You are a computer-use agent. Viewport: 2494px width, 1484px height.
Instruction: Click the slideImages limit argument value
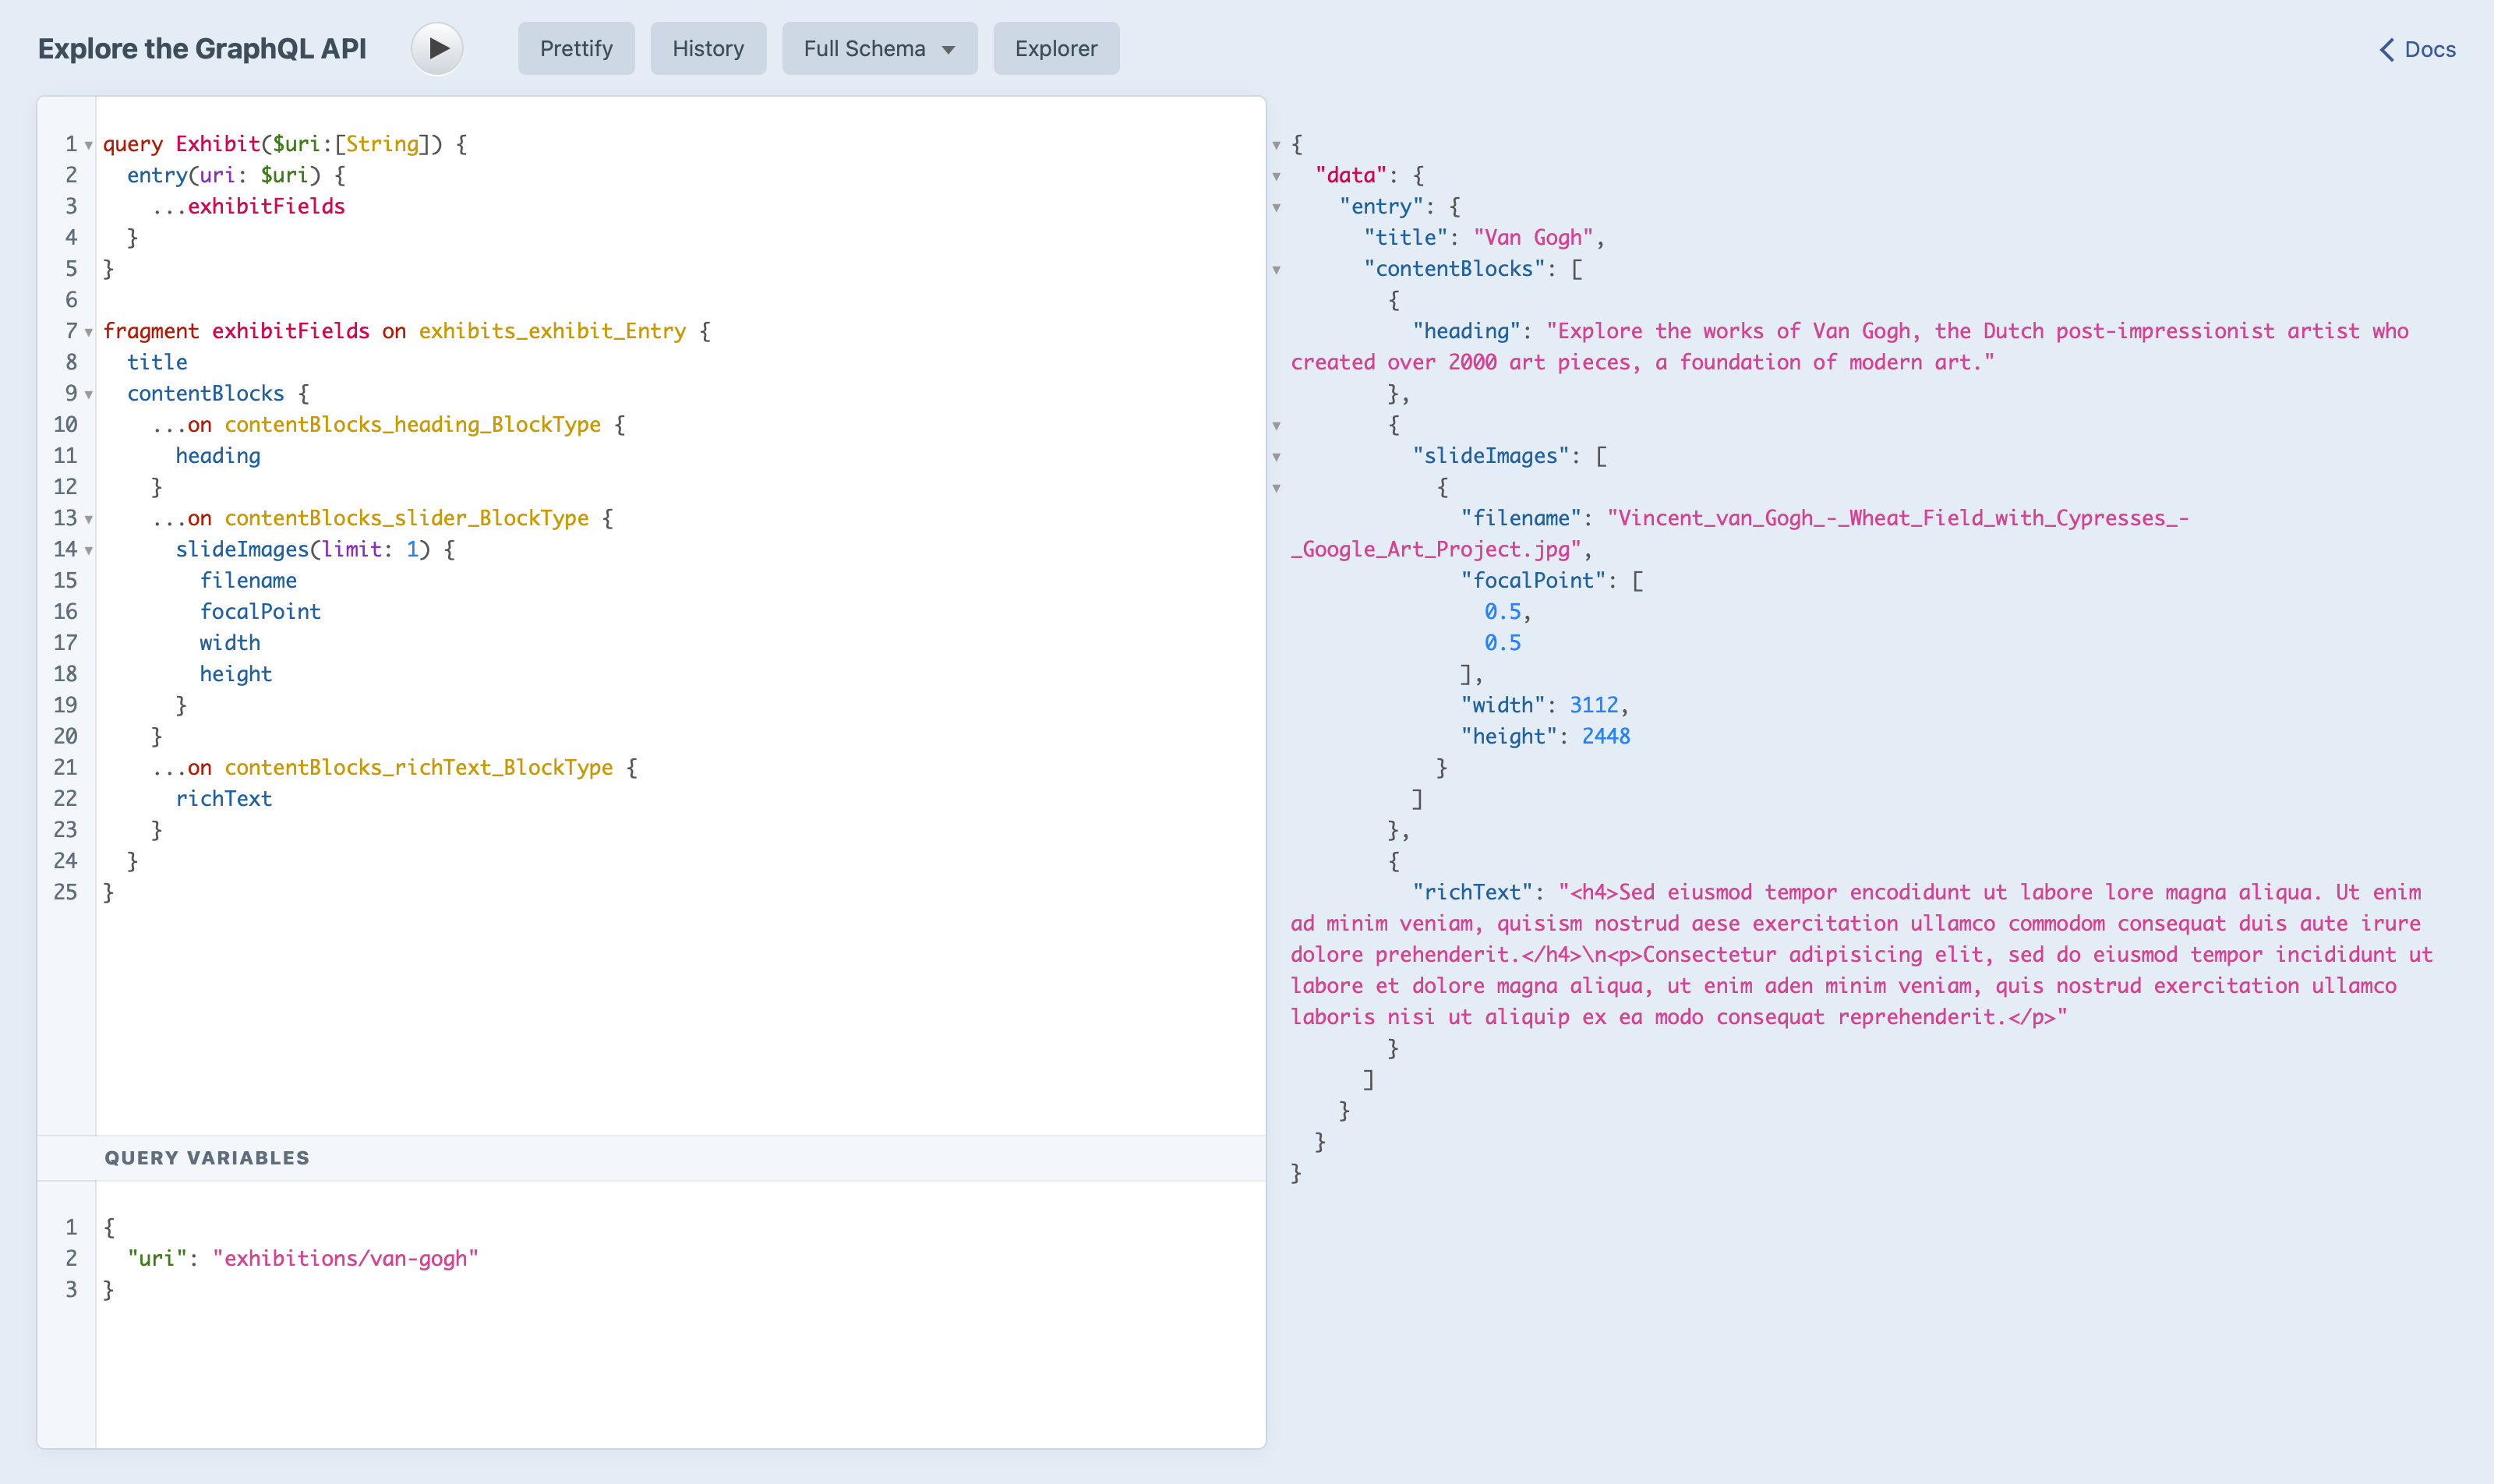tap(412, 549)
